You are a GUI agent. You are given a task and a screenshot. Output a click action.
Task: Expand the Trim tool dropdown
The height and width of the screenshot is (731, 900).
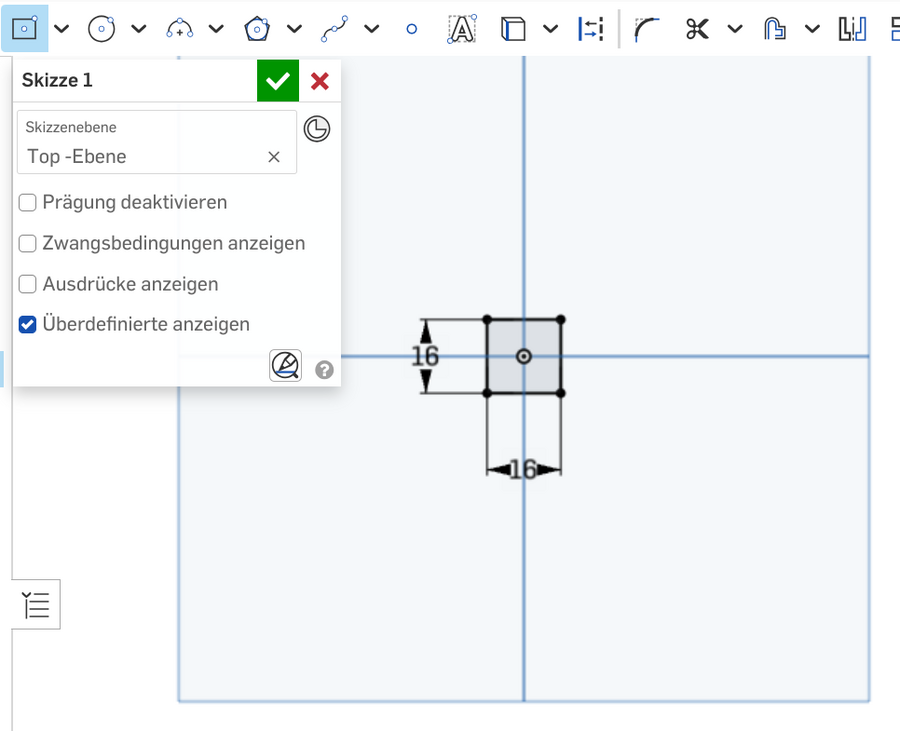[x=733, y=28]
